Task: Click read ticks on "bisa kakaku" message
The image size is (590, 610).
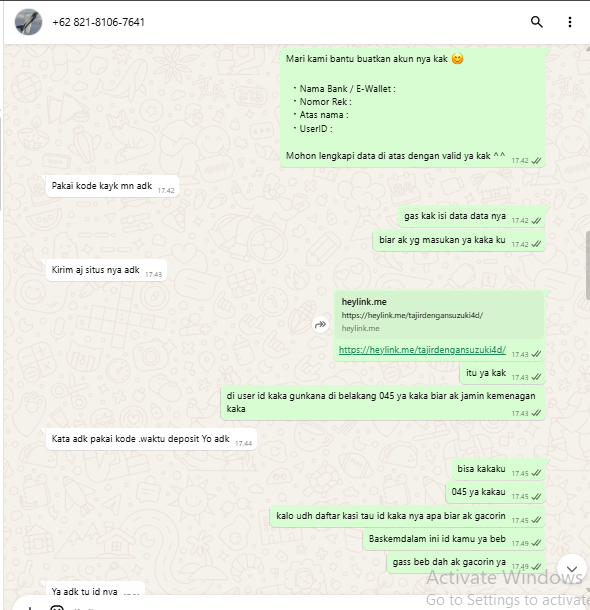Action: click(536, 473)
